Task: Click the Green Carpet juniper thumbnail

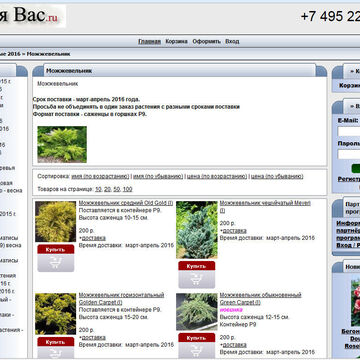Action: tap(197, 312)
